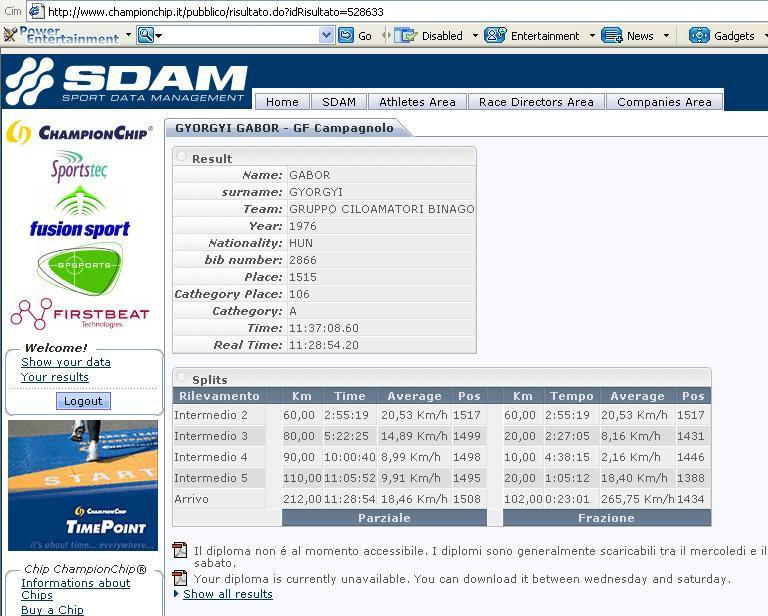Screen dimensions: 768x616
Task: Click the Firstbeat Technologies sponsor logo
Action: point(80,314)
